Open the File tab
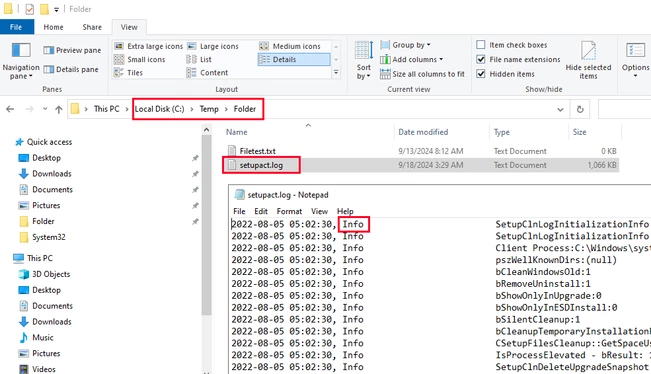The height and width of the screenshot is (374, 651). pyautogui.click(x=16, y=27)
